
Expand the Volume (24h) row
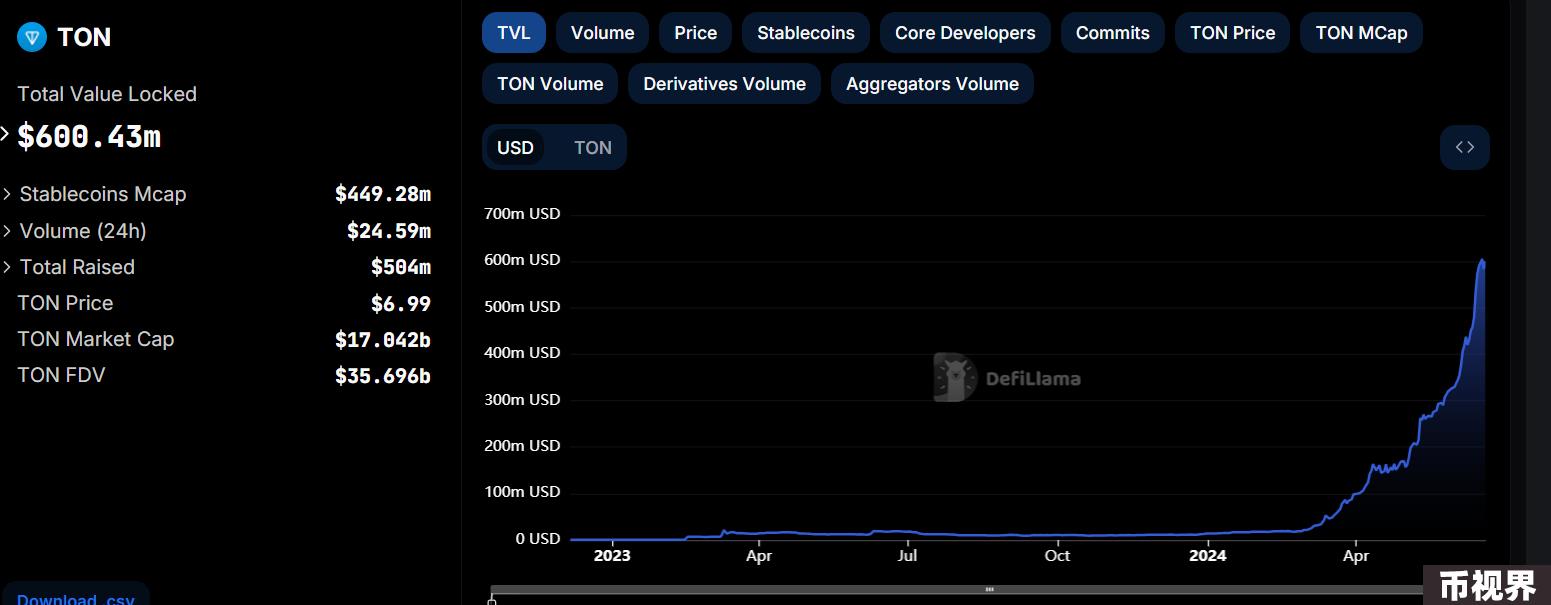[x=8, y=231]
